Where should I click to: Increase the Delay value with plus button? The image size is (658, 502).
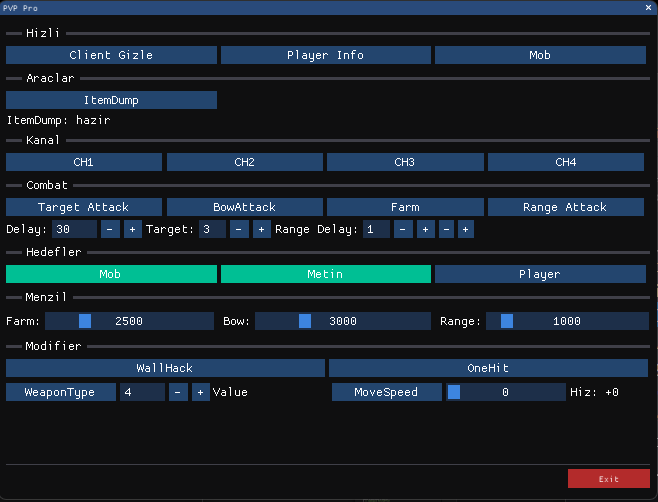[132, 230]
